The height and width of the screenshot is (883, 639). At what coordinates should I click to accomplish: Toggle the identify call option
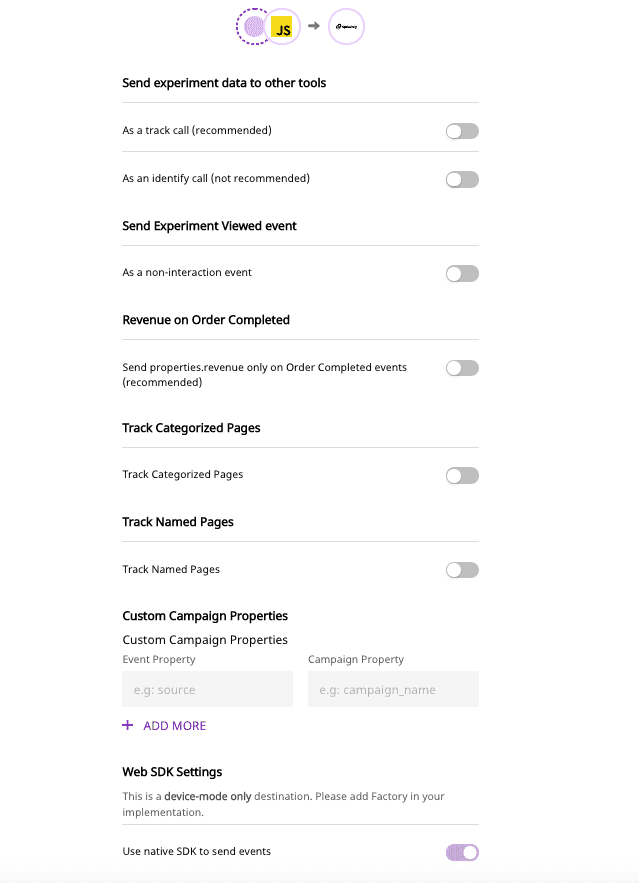point(462,179)
